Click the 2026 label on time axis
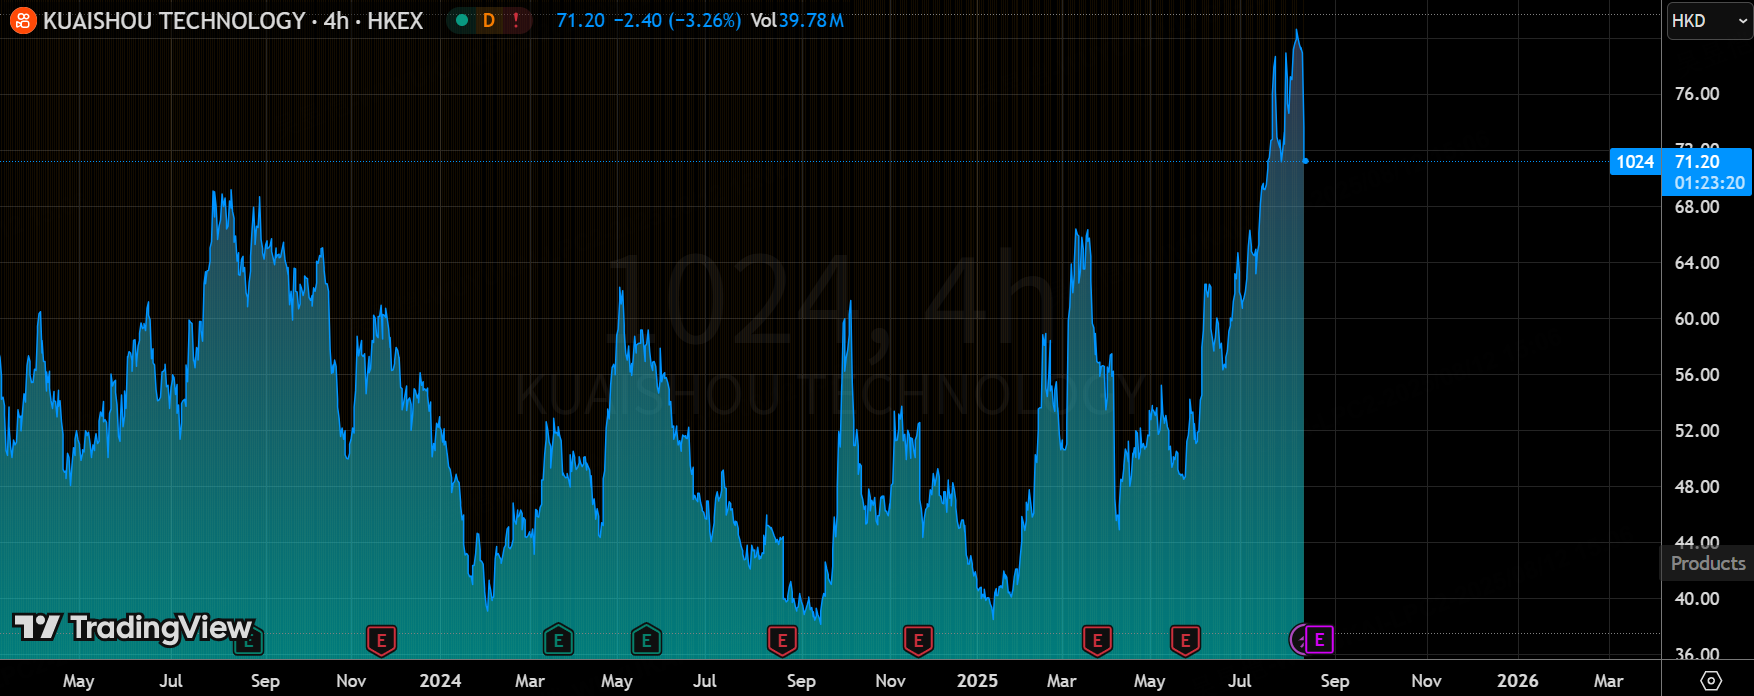 [x=1517, y=680]
